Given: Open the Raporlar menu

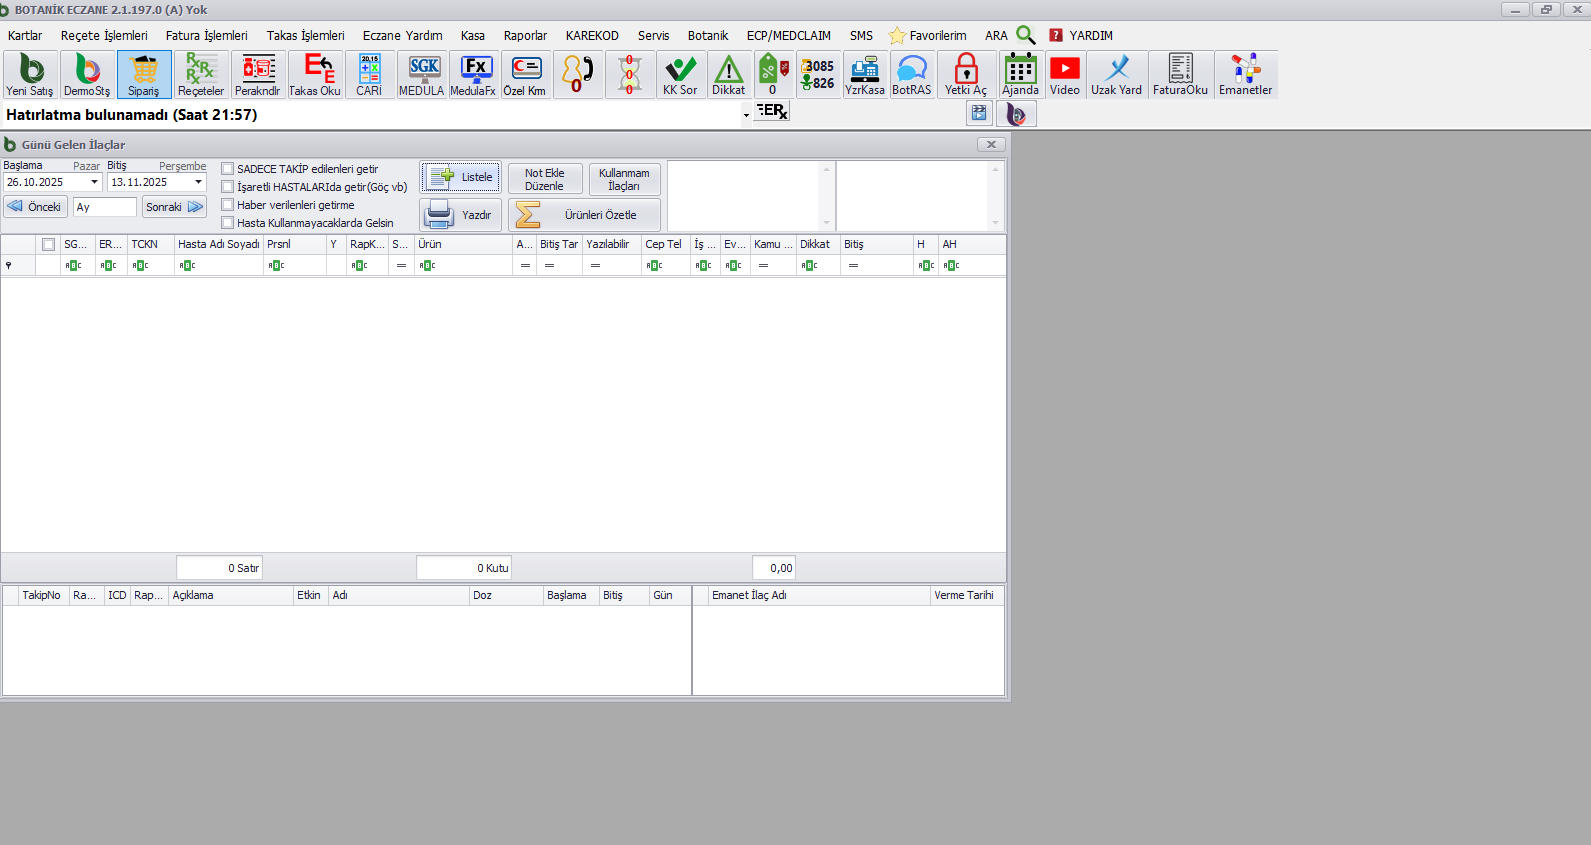Looking at the screenshot, I should [x=525, y=36].
